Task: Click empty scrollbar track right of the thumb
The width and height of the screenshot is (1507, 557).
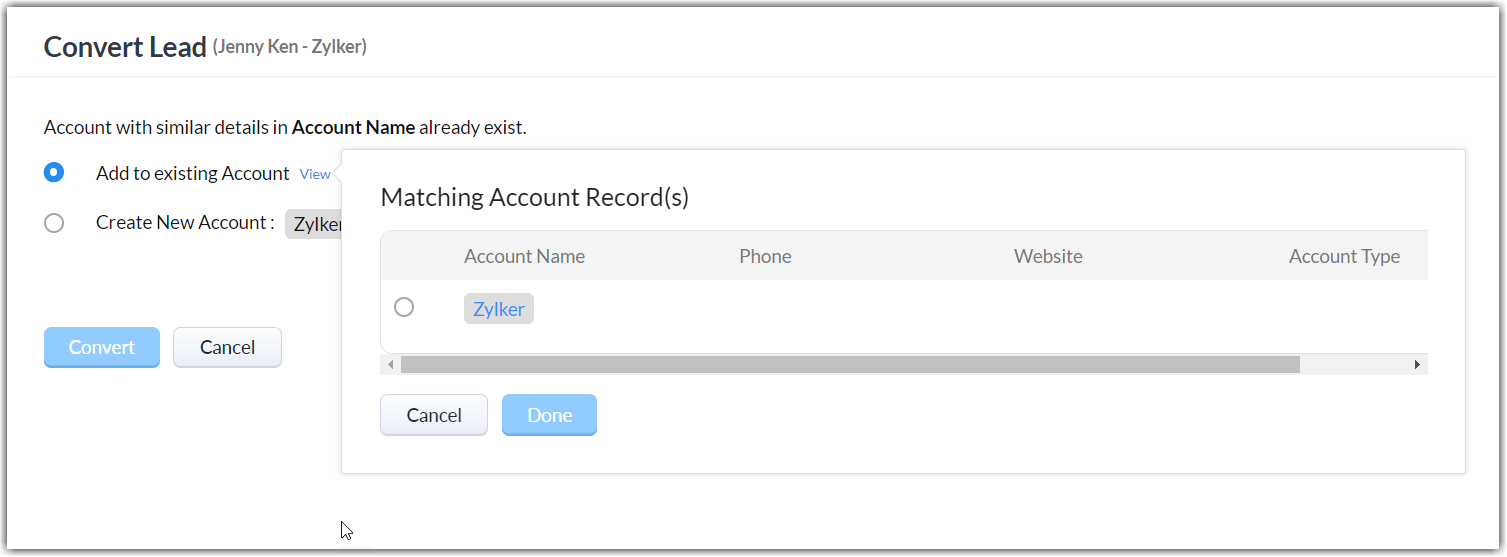Action: [x=1355, y=365]
